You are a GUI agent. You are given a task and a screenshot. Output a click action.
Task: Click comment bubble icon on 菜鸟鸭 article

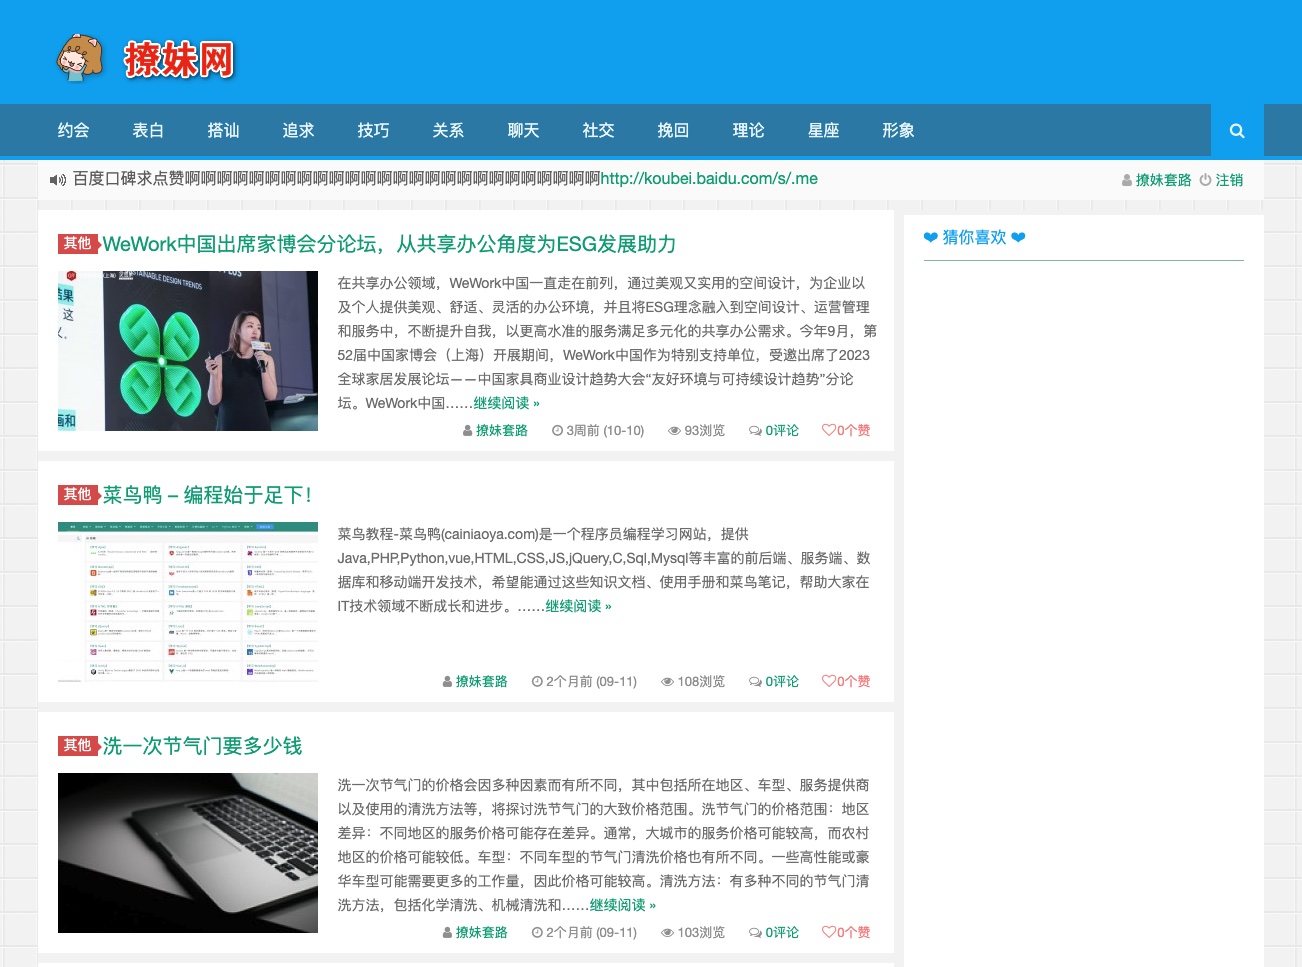tap(756, 682)
